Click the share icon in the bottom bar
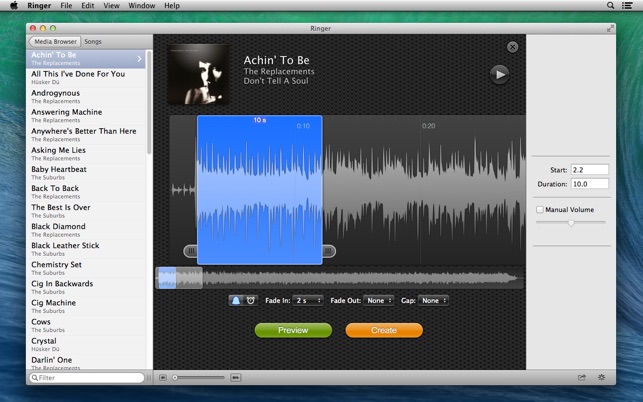The height and width of the screenshot is (402, 643). 581,377
